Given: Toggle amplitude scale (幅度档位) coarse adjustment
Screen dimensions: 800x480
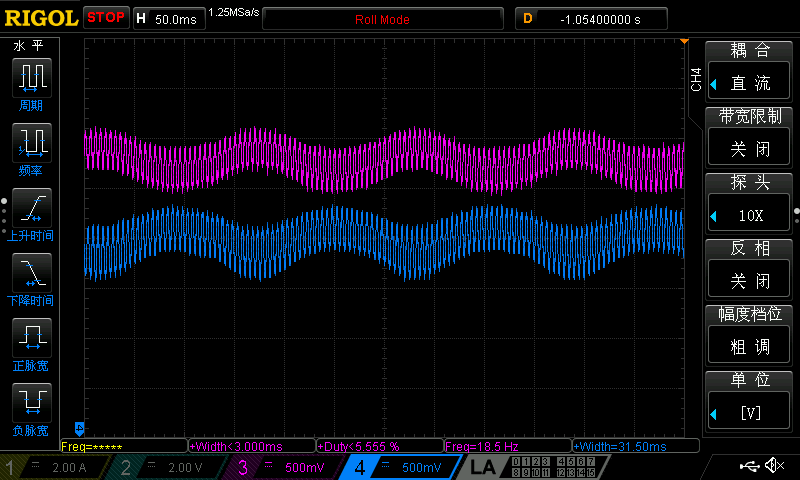Looking at the screenshot, I should tap(750, 346).
